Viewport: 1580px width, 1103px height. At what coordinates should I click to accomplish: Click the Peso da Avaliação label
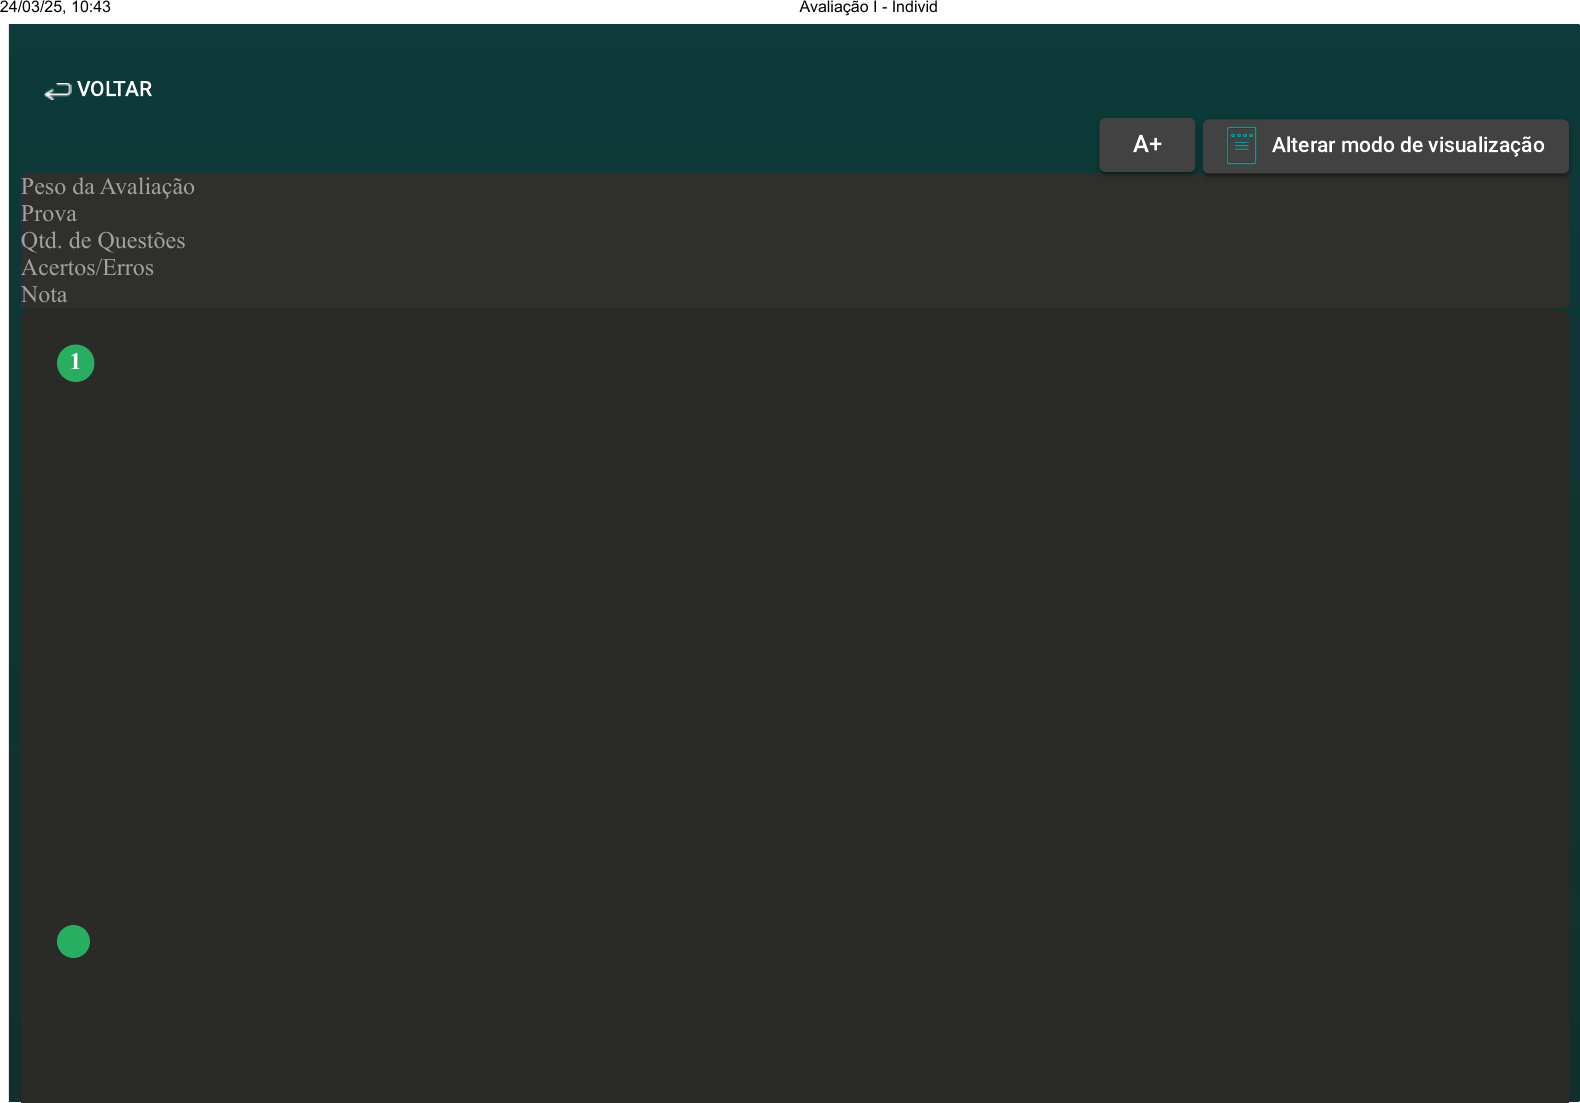107,187
